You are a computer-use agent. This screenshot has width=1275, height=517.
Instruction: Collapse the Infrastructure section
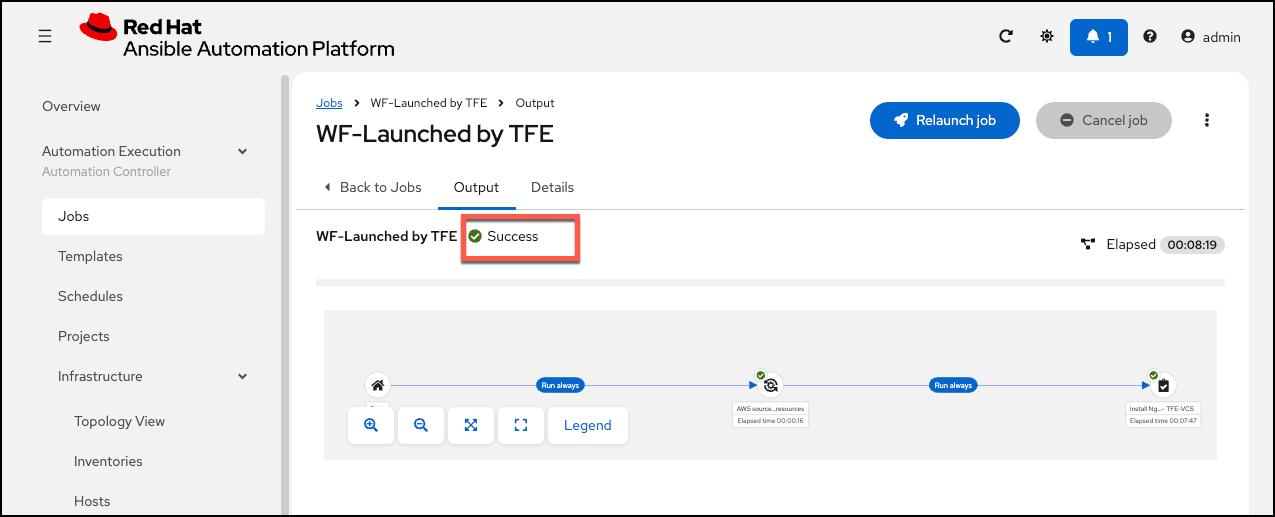point(242,376)
